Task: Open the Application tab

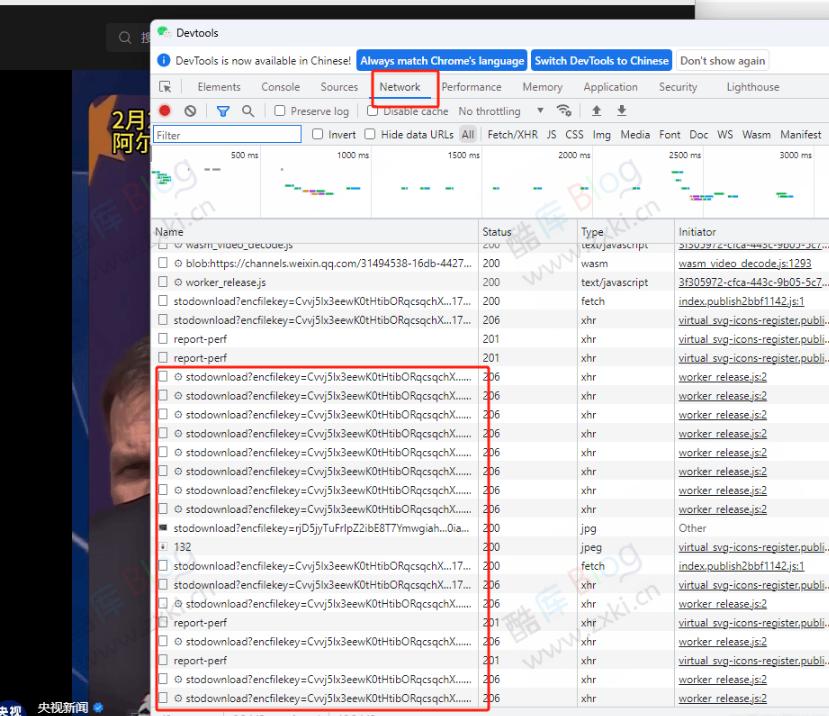Action: click(610, 88)
